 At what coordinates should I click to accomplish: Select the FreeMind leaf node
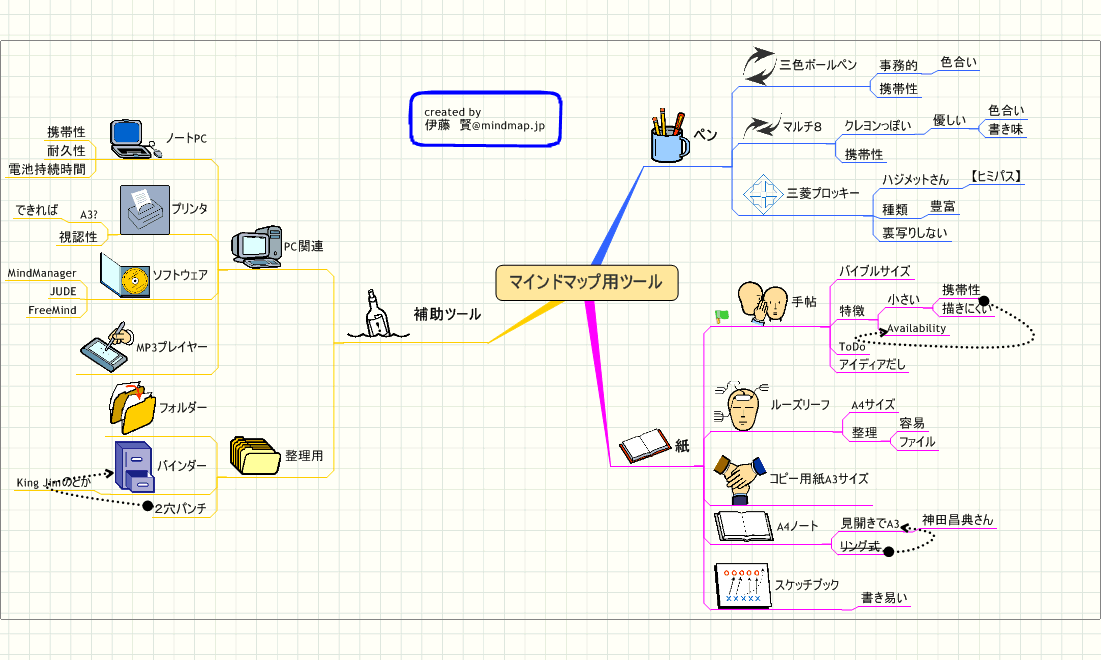click(53, 310)
